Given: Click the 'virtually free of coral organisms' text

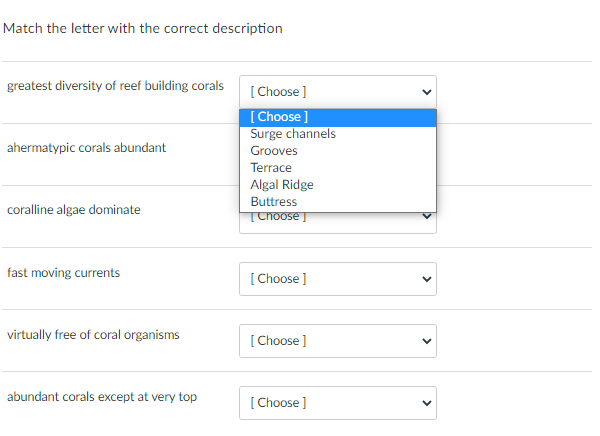Looking at the screenshot, I should (x=93, y=334).
